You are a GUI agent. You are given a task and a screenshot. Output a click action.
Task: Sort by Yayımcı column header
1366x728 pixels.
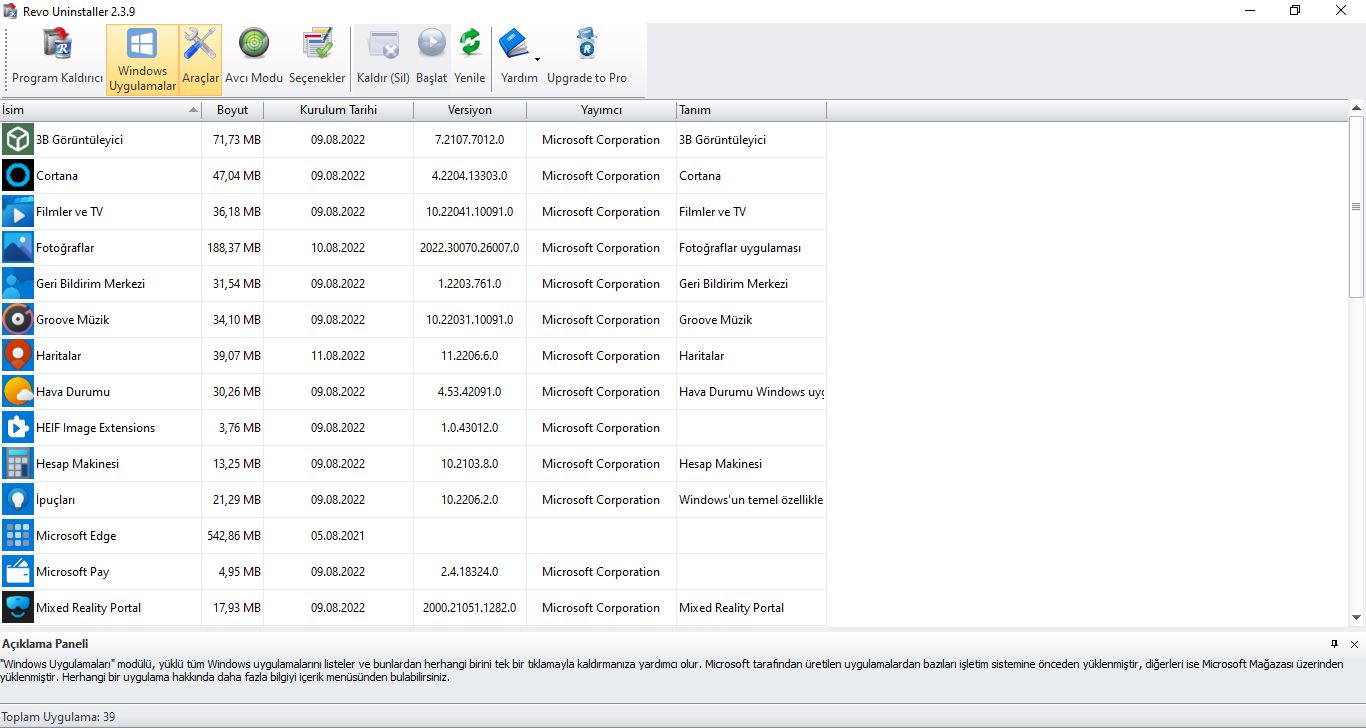coord(601,110)
